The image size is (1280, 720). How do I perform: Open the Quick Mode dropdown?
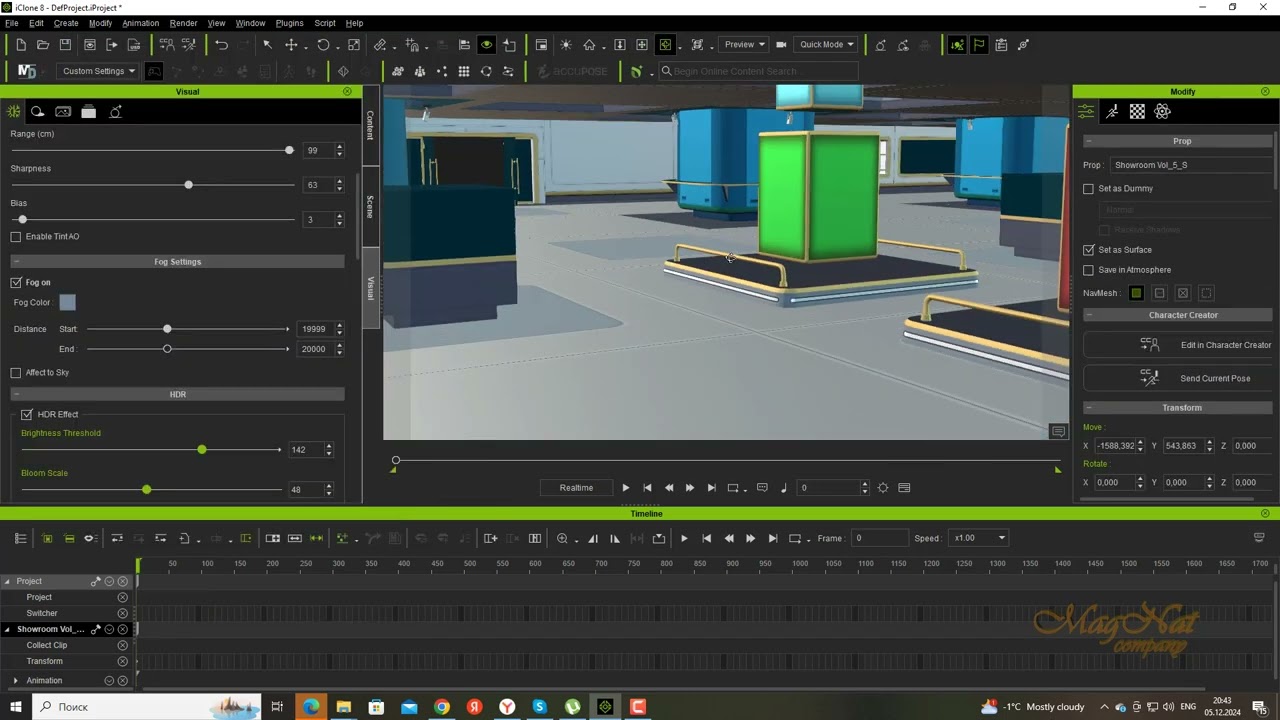pos(827,45)
